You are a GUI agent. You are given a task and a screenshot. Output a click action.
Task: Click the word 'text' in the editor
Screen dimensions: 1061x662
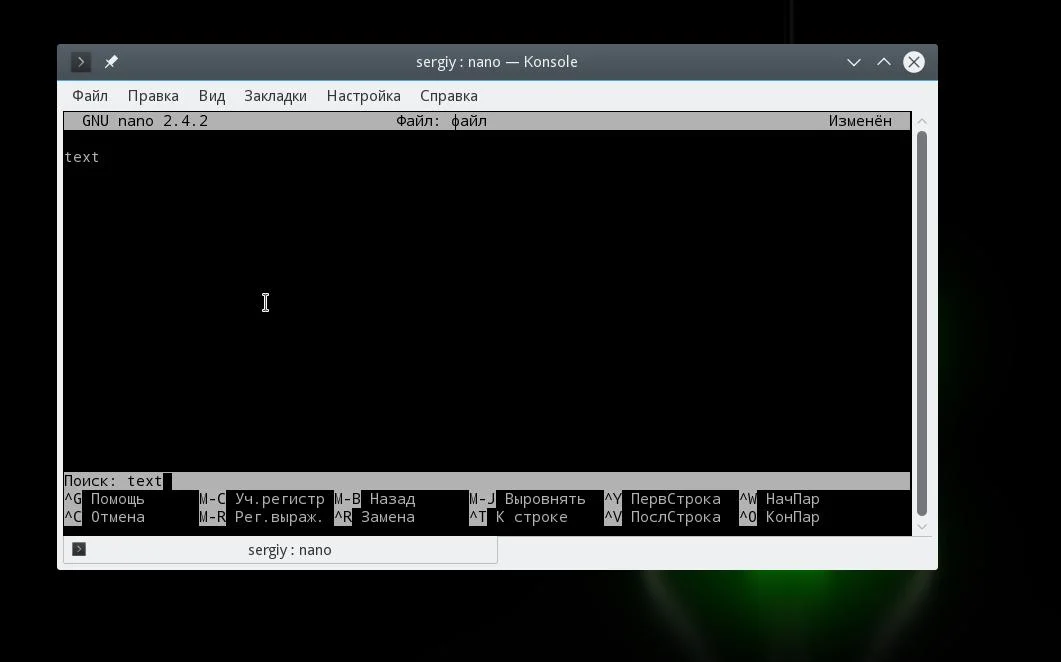(82, 157)
